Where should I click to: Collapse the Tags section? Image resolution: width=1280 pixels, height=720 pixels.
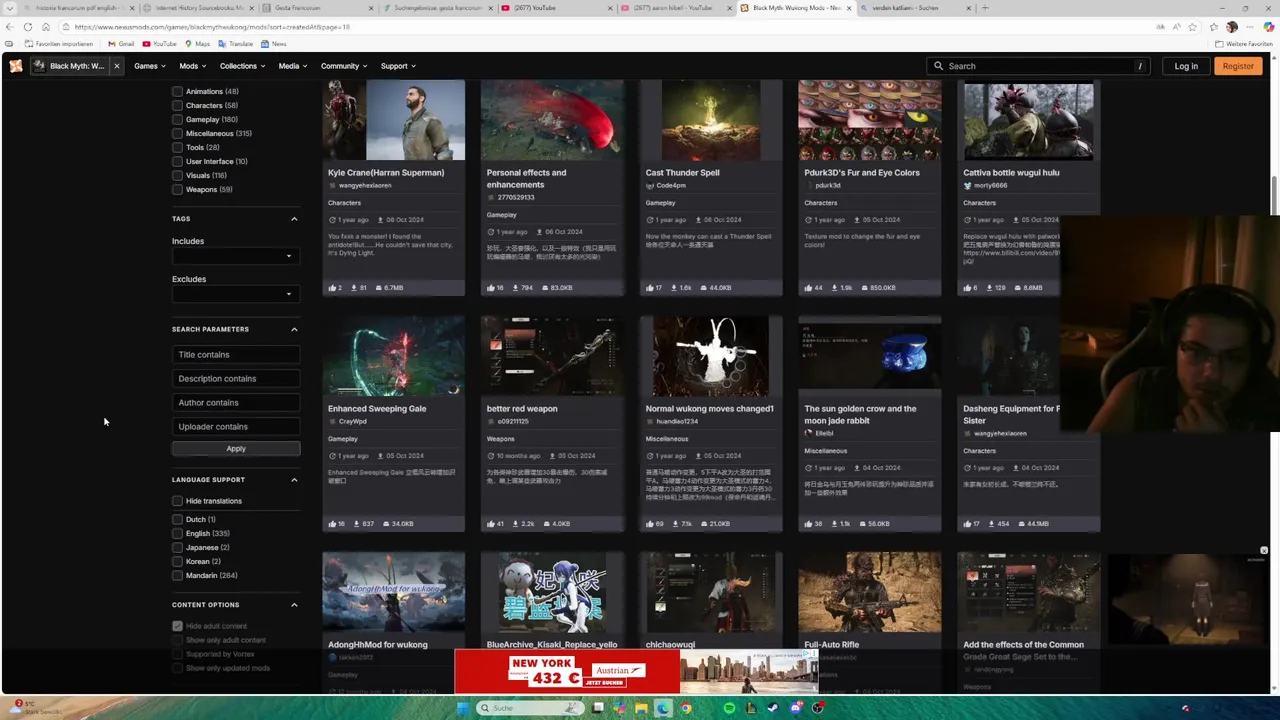294,219
